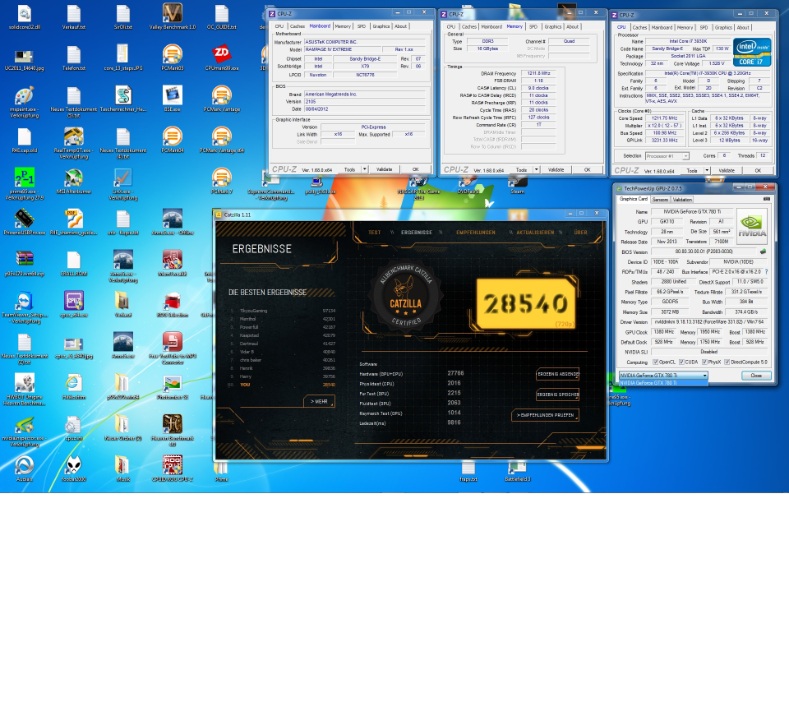
Task: Click the GPU-Z Name field reading GTX 780 Ti
Action: [691, 212]
